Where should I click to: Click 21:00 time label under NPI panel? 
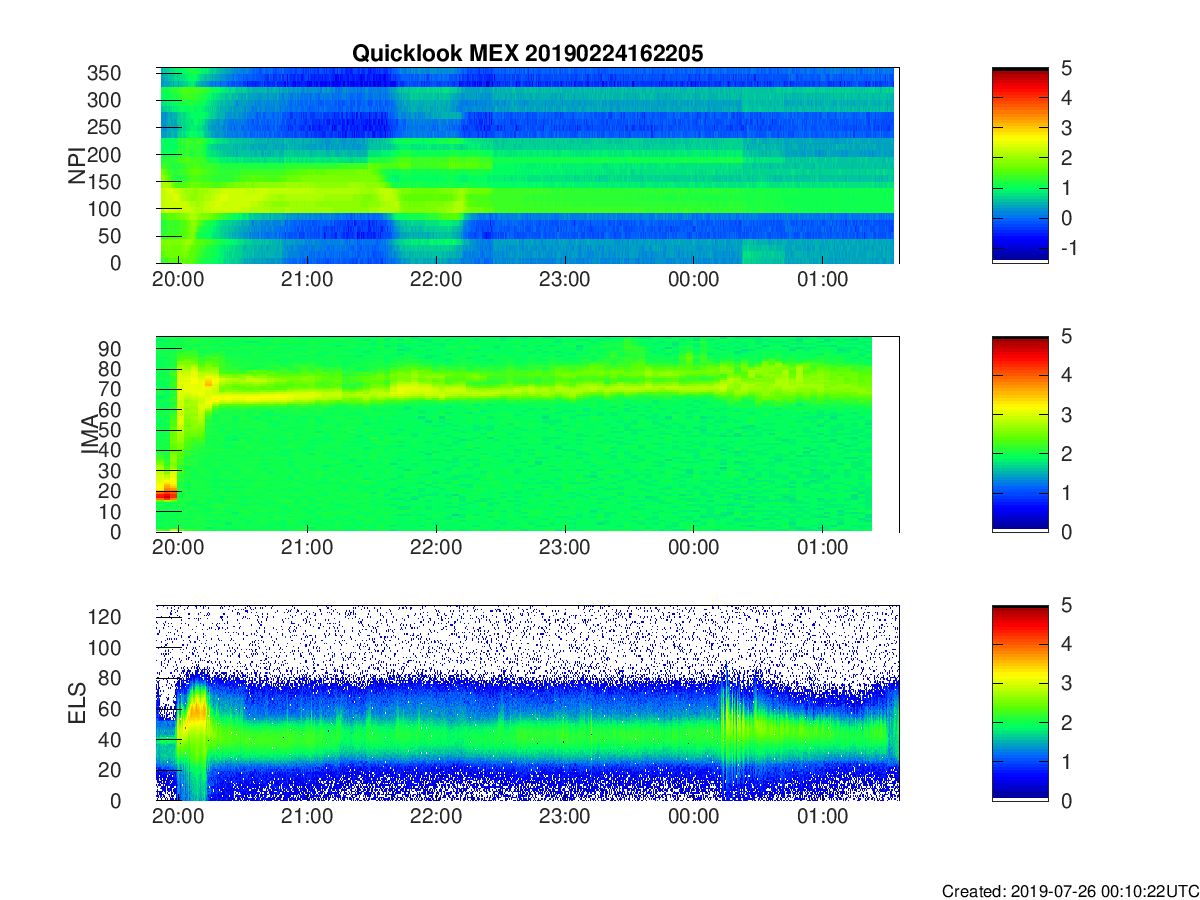(308, 280)
